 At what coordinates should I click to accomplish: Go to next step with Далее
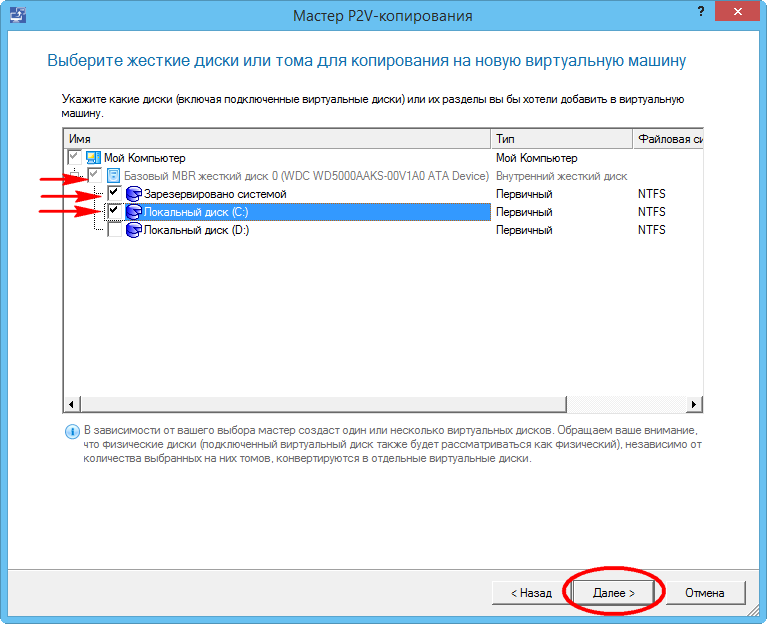(x=613, y=593)
